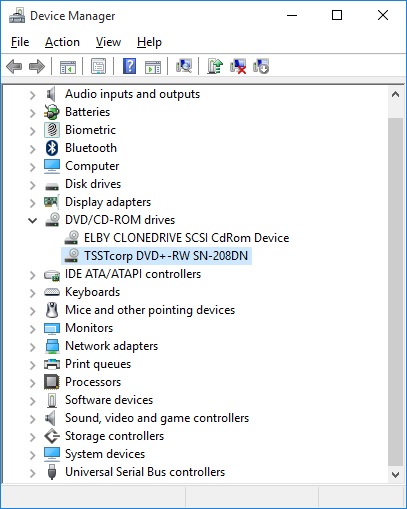
Task: Open the View menu
Action: [x=108, y=42]
